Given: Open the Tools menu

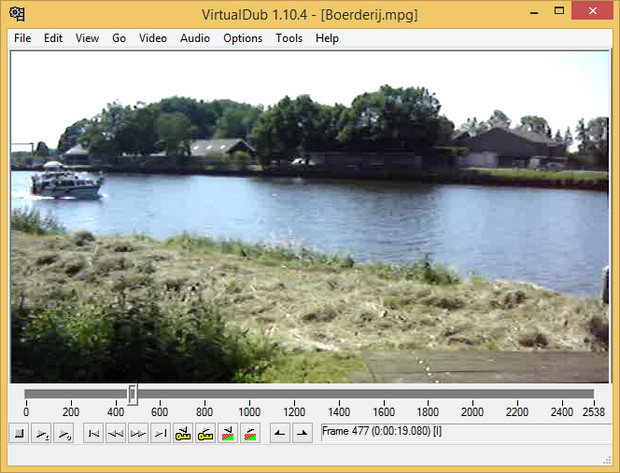Looking at the screenshot, I should (289, 38).
